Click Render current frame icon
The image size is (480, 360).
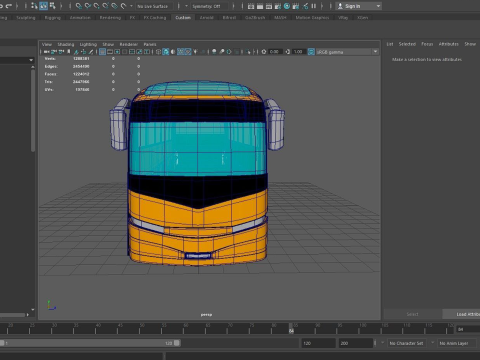point(260,6)
